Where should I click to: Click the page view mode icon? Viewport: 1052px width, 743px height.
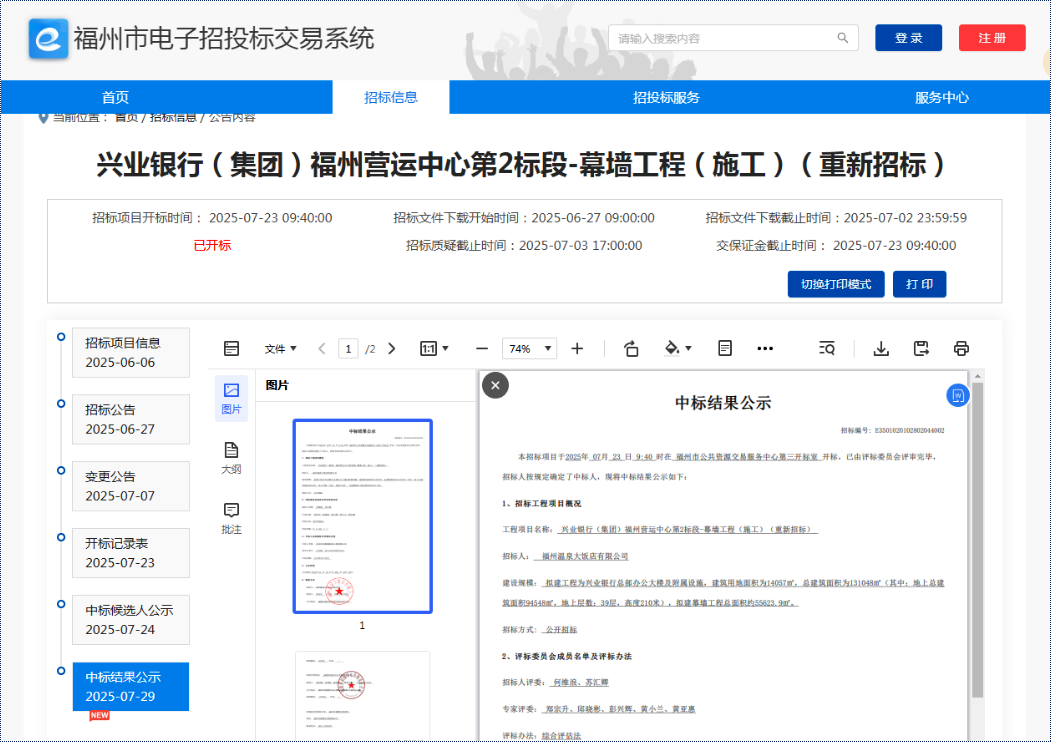click(725, 348)
